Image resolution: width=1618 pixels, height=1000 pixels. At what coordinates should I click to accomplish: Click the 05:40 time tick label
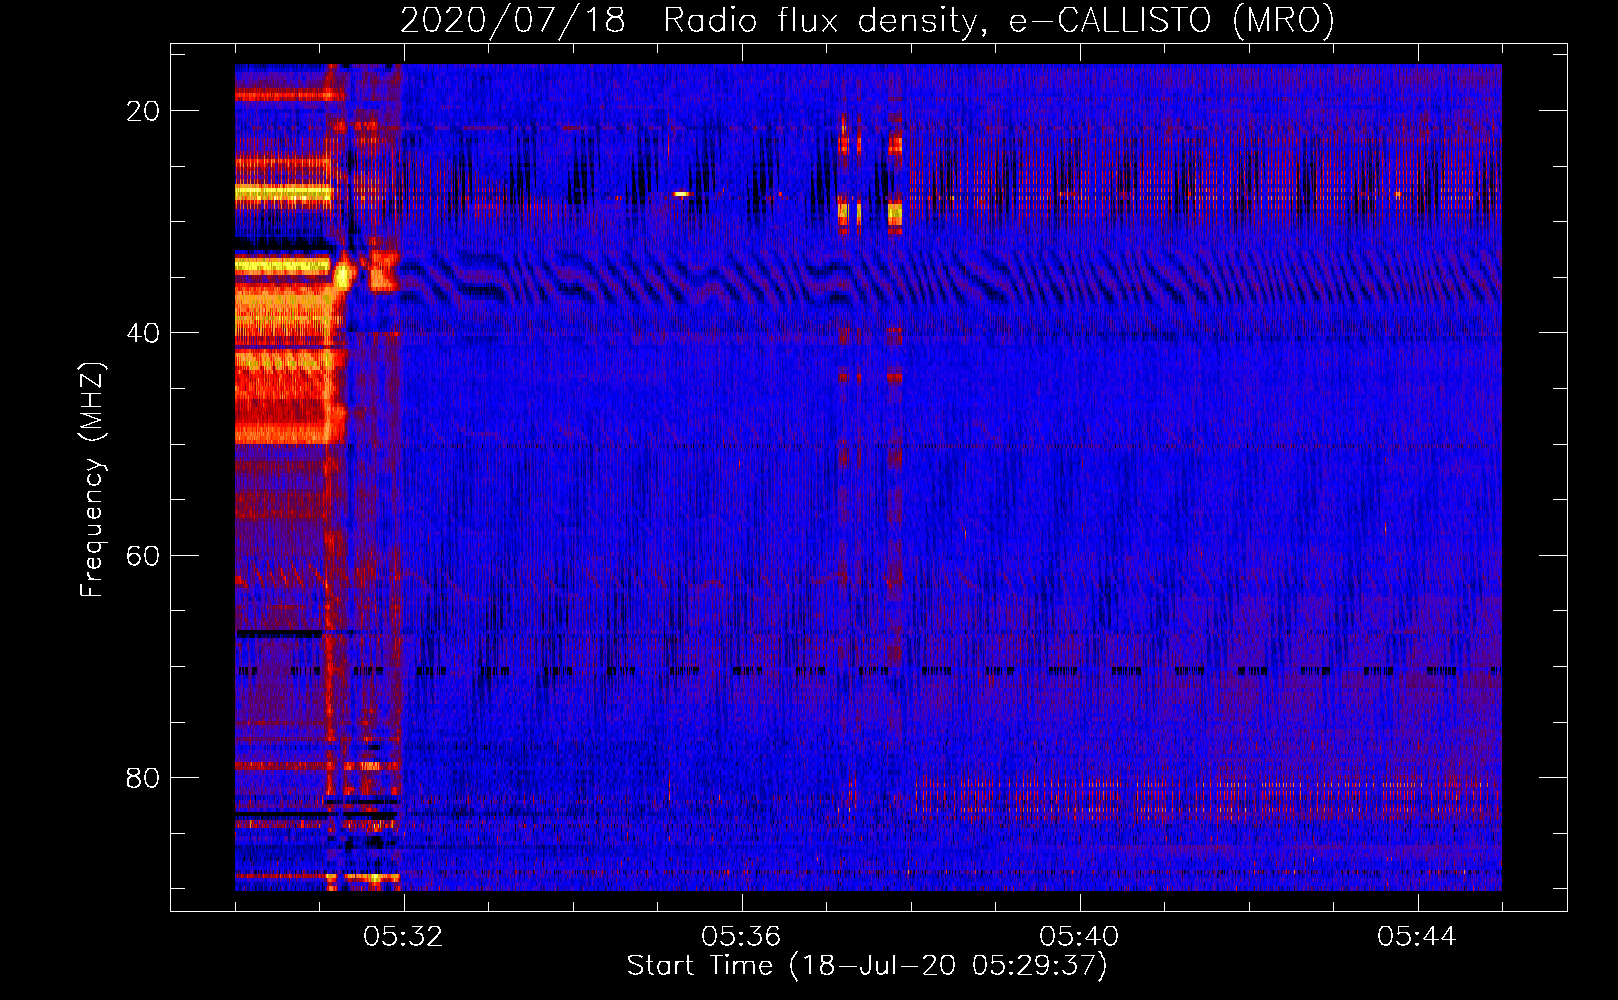(x=1079, y=937)
